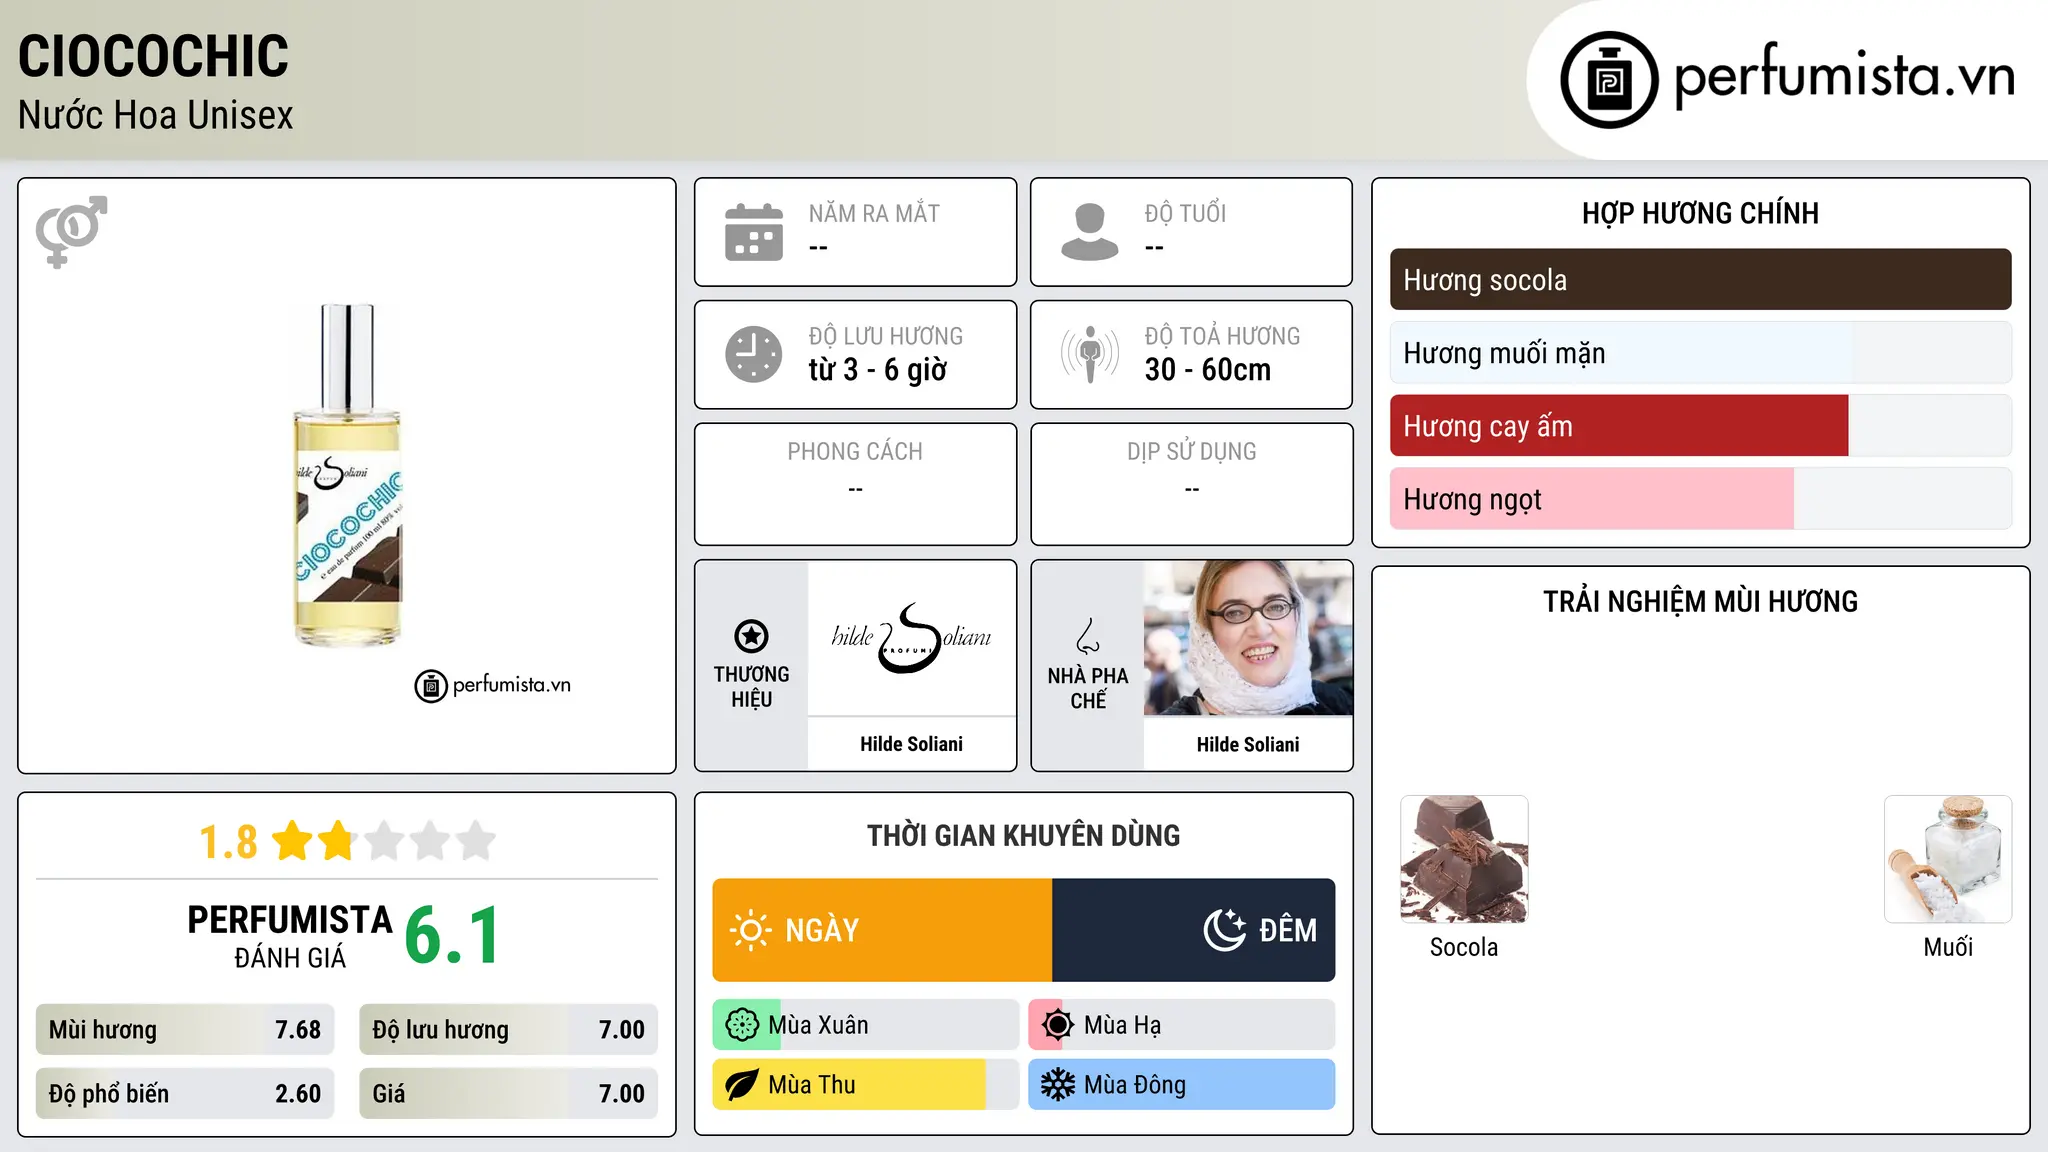Click the Giá 7.00 score row
The width and height of the screenshot is (2048, 1152).
click(x=509, y=1094)
